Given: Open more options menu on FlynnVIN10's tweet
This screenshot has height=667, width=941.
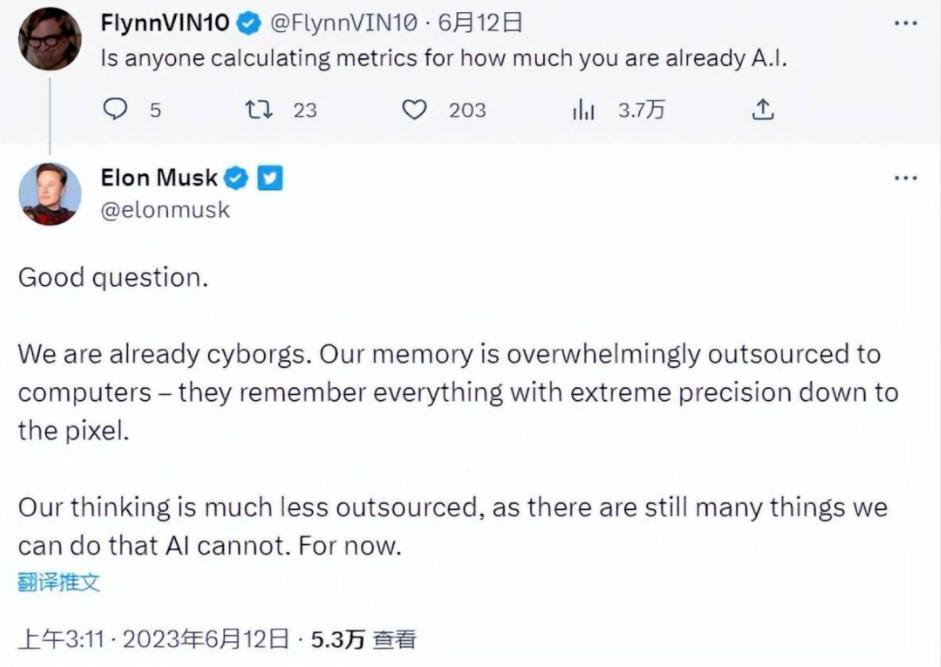Looking at the screenshot, I should coord(905,22).
